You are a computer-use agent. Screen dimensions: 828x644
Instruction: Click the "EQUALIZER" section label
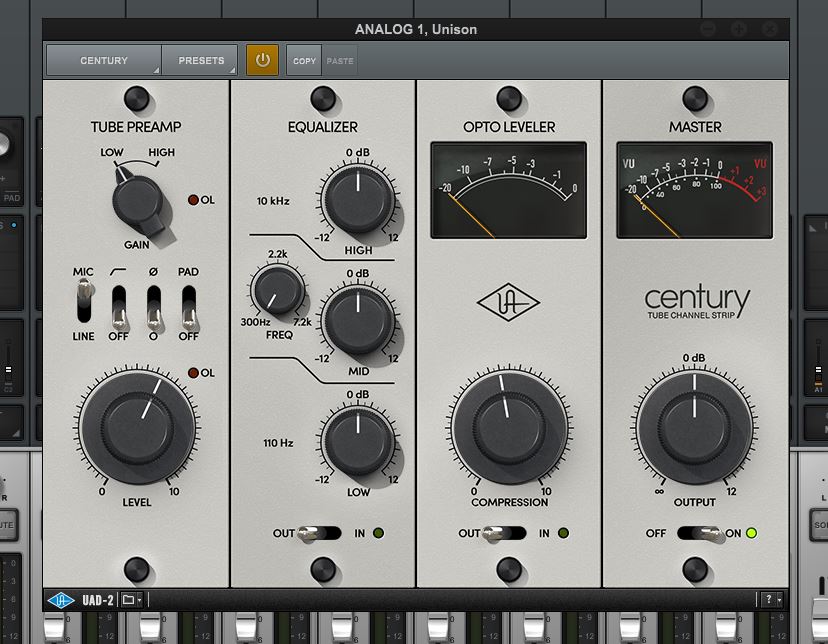coord(323,127)
